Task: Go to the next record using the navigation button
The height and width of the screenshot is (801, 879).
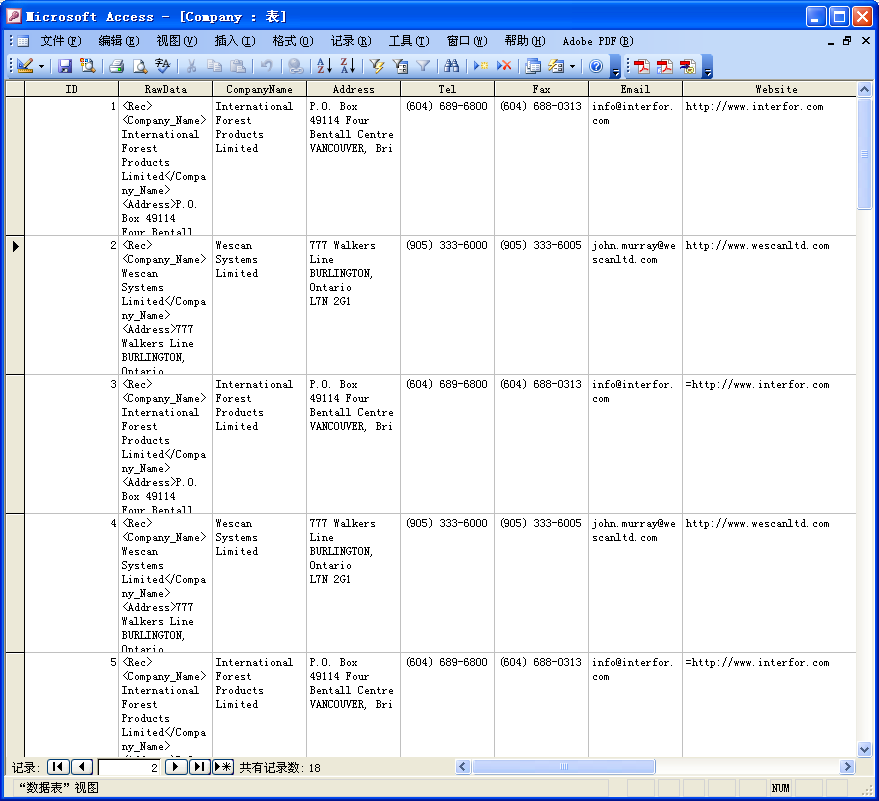Action: tap(176, 767)
